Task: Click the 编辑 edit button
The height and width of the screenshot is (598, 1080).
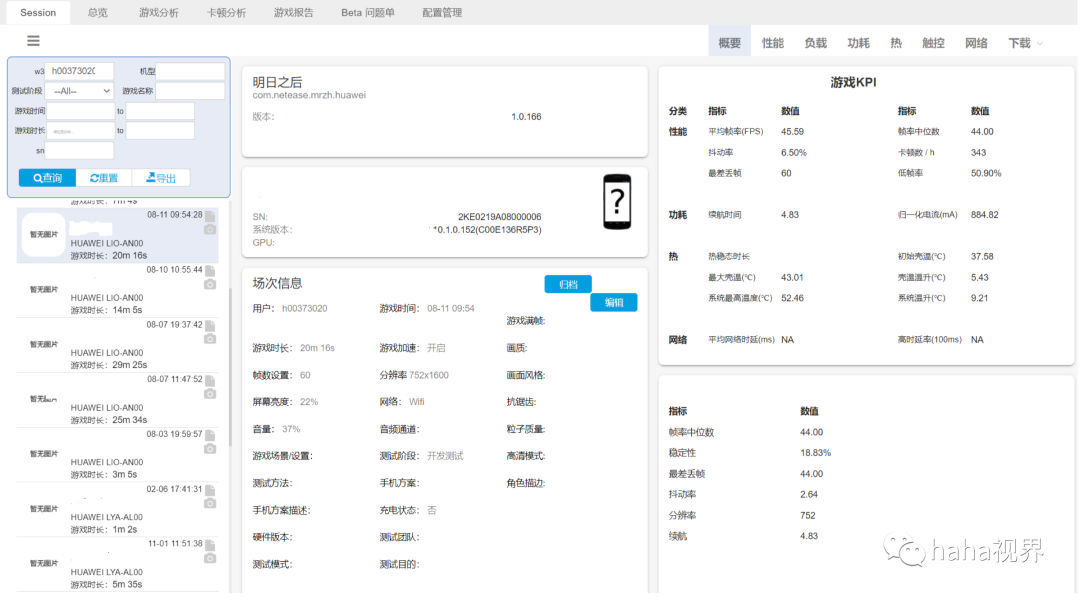Action: 614,302
